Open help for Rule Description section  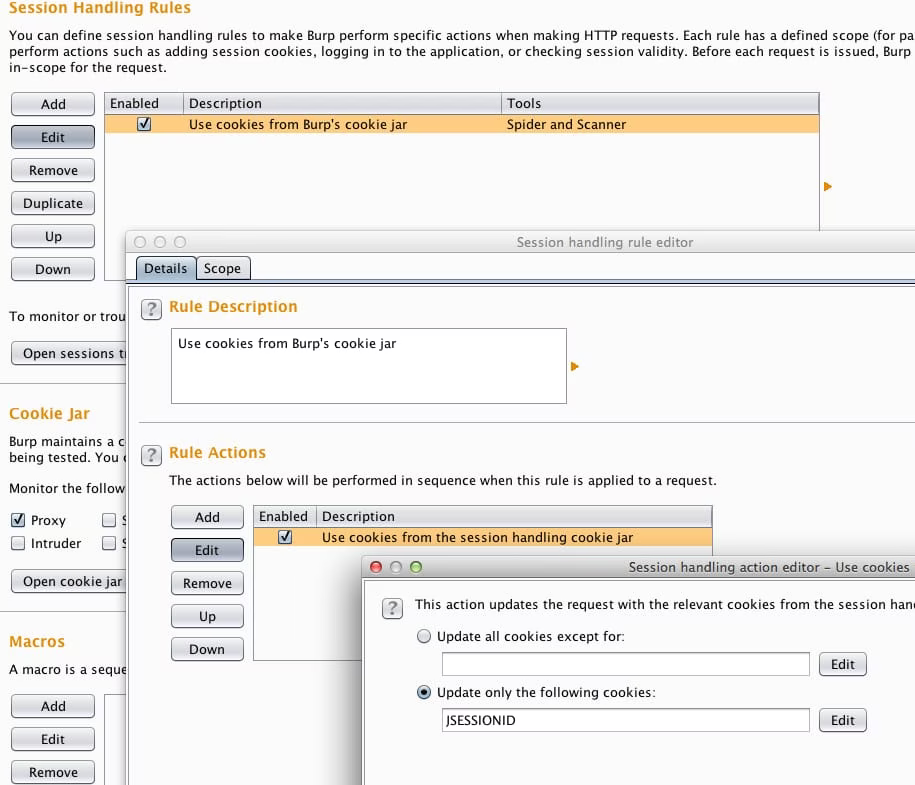tap(151, 309)
